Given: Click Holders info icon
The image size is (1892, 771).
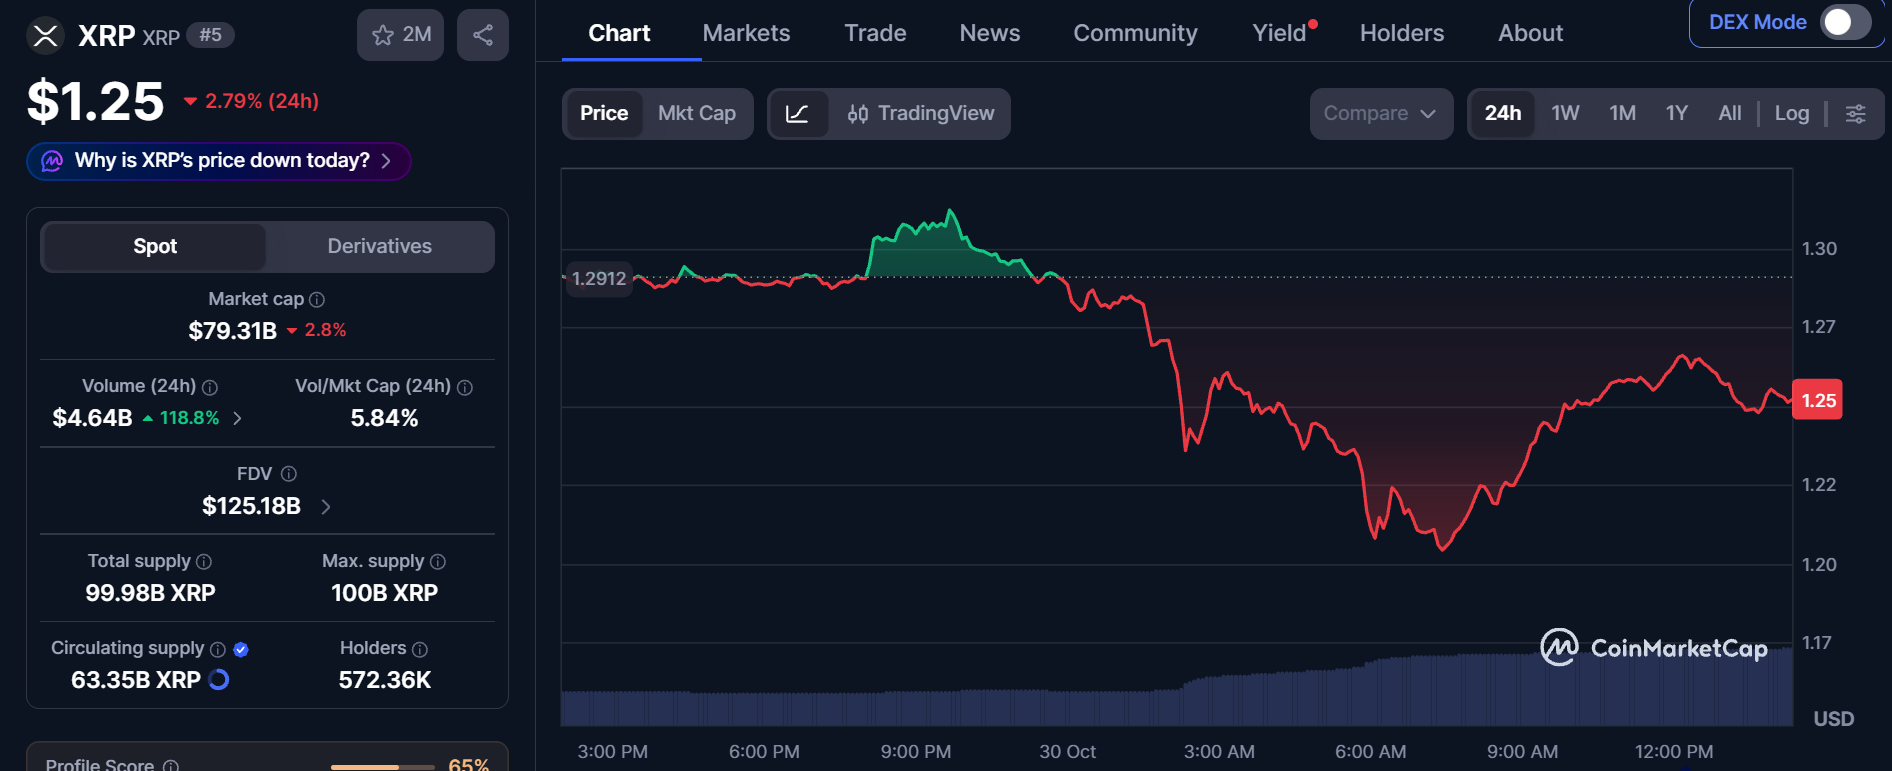Looking at the screenshot, I should pyautogui.click(x=420, y=649).
